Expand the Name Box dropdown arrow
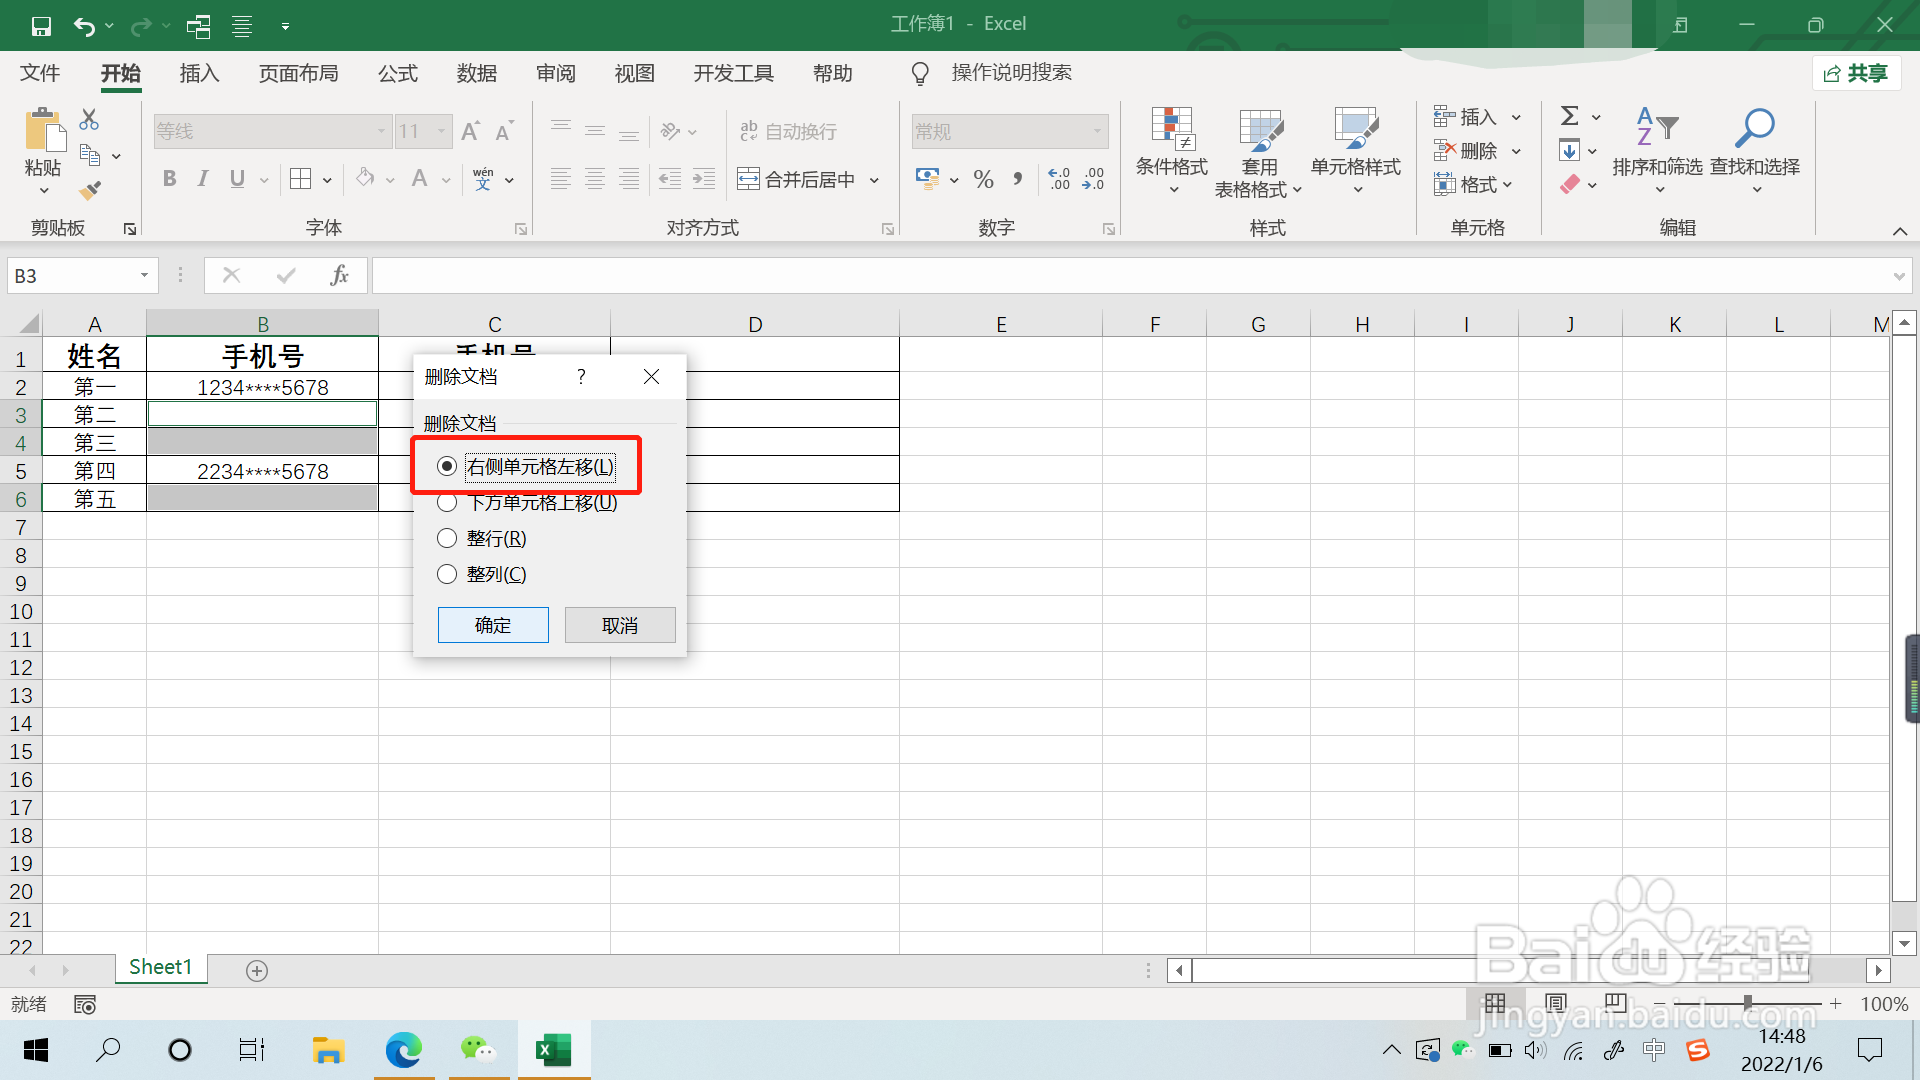Screen dimensions: 1920x1080 coord(144,275)
